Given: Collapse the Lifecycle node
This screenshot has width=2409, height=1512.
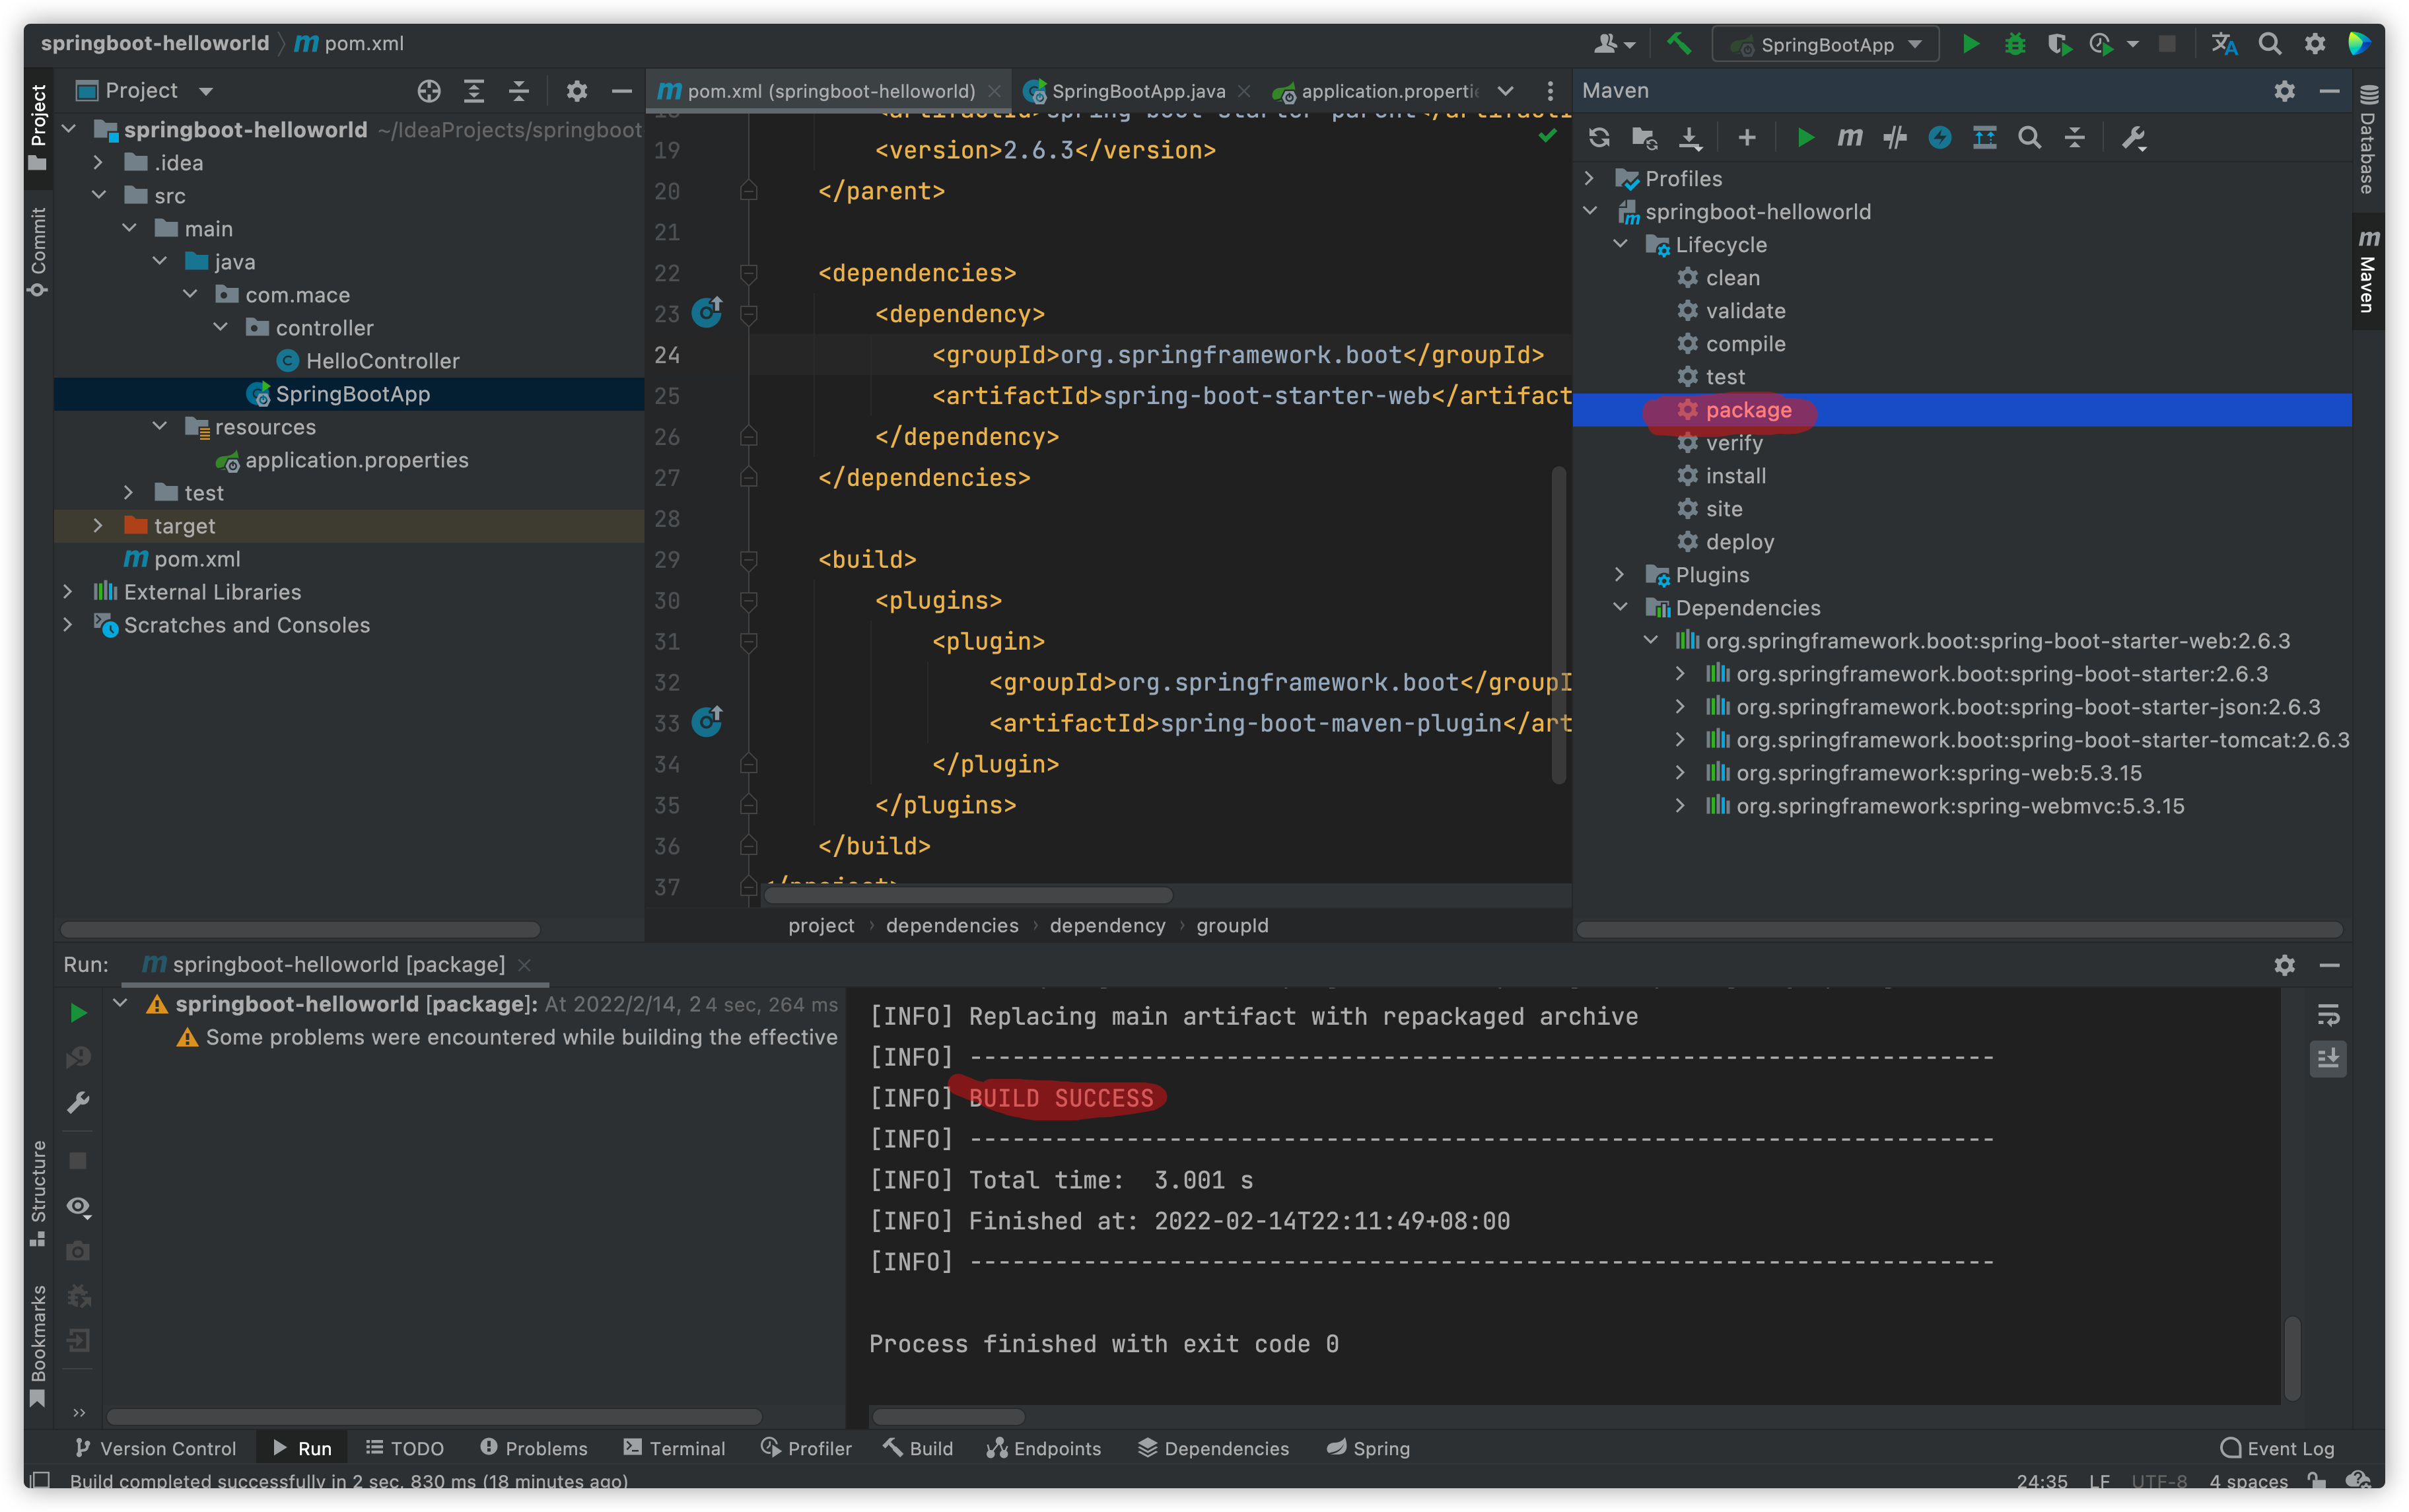Looking at the screenshot, I should [x=1620, y=244].
